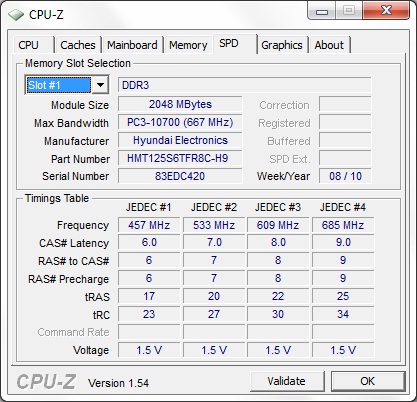Viewport: 417px width, 402px height.
Task: Switch to the Memory tab
Action: tap(188, 45)
